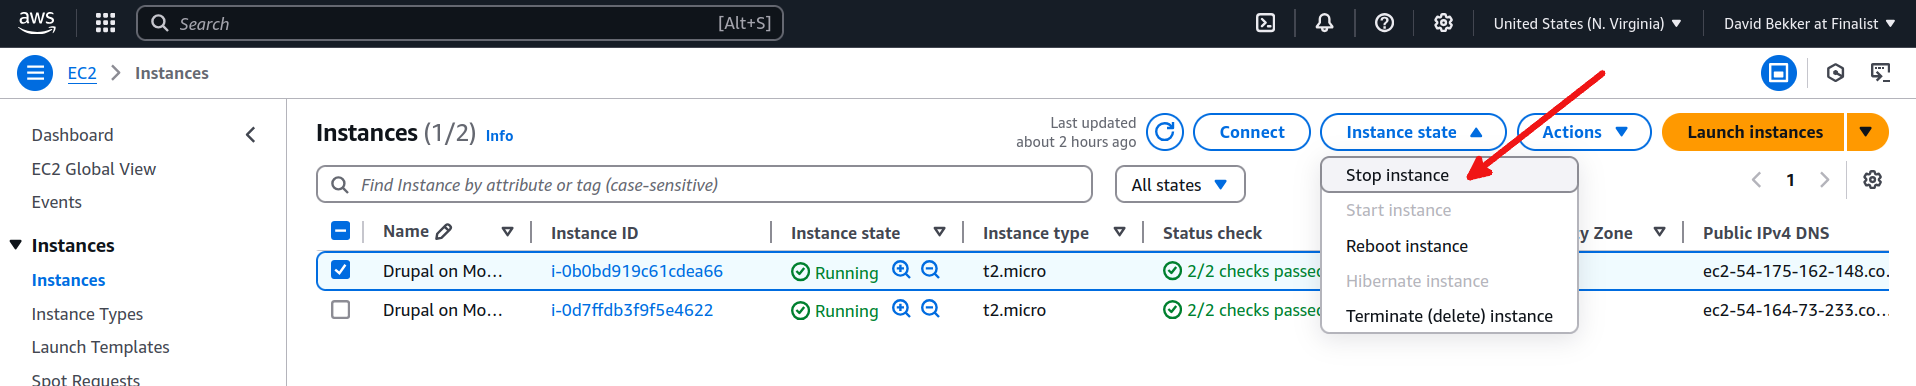Click Hibernate instance menu entry
This screenshot has height=386, width=1916.
[x=1449, y=281]
